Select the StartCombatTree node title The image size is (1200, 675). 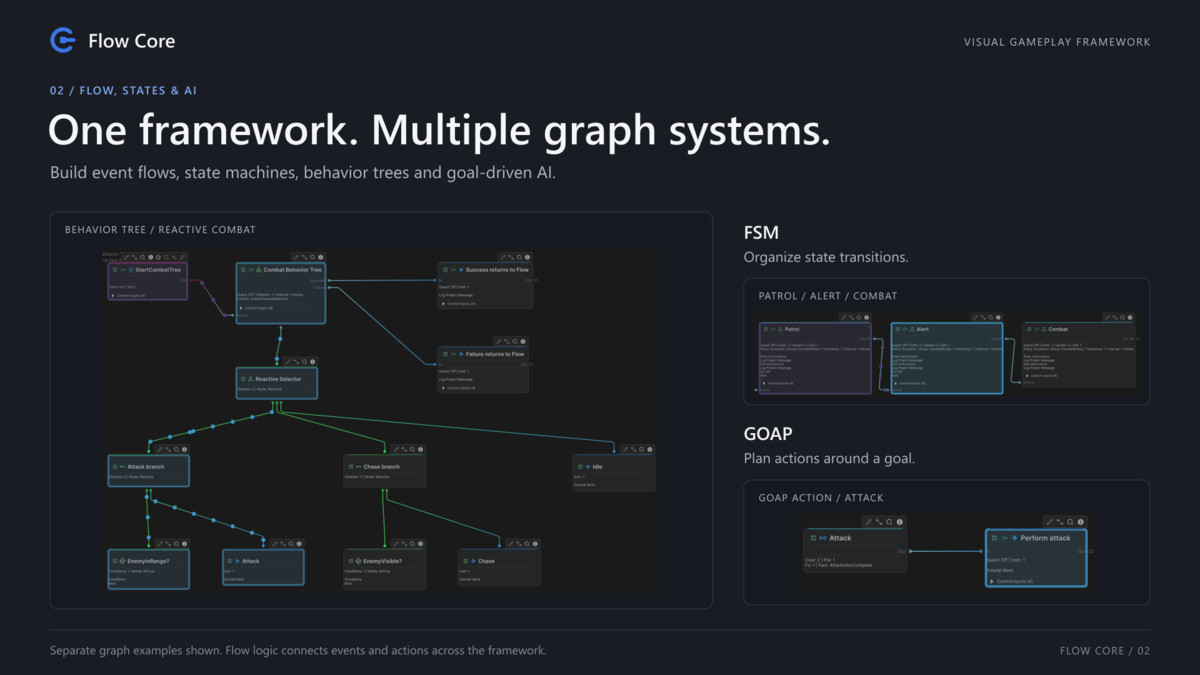coord(158,270)
